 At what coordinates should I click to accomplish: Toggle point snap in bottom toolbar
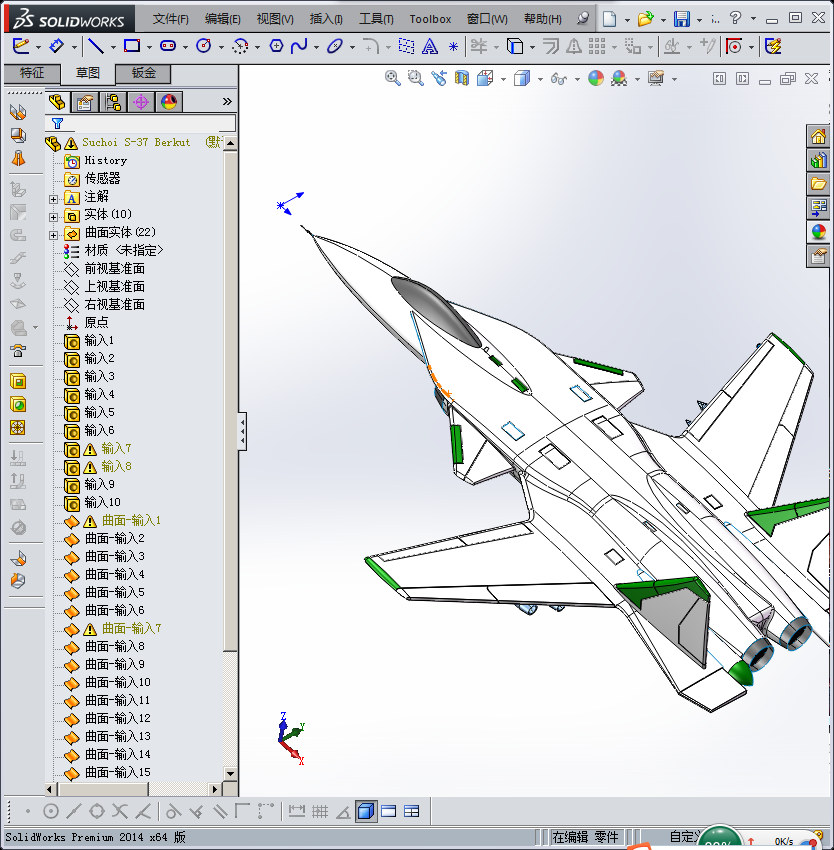28,812
